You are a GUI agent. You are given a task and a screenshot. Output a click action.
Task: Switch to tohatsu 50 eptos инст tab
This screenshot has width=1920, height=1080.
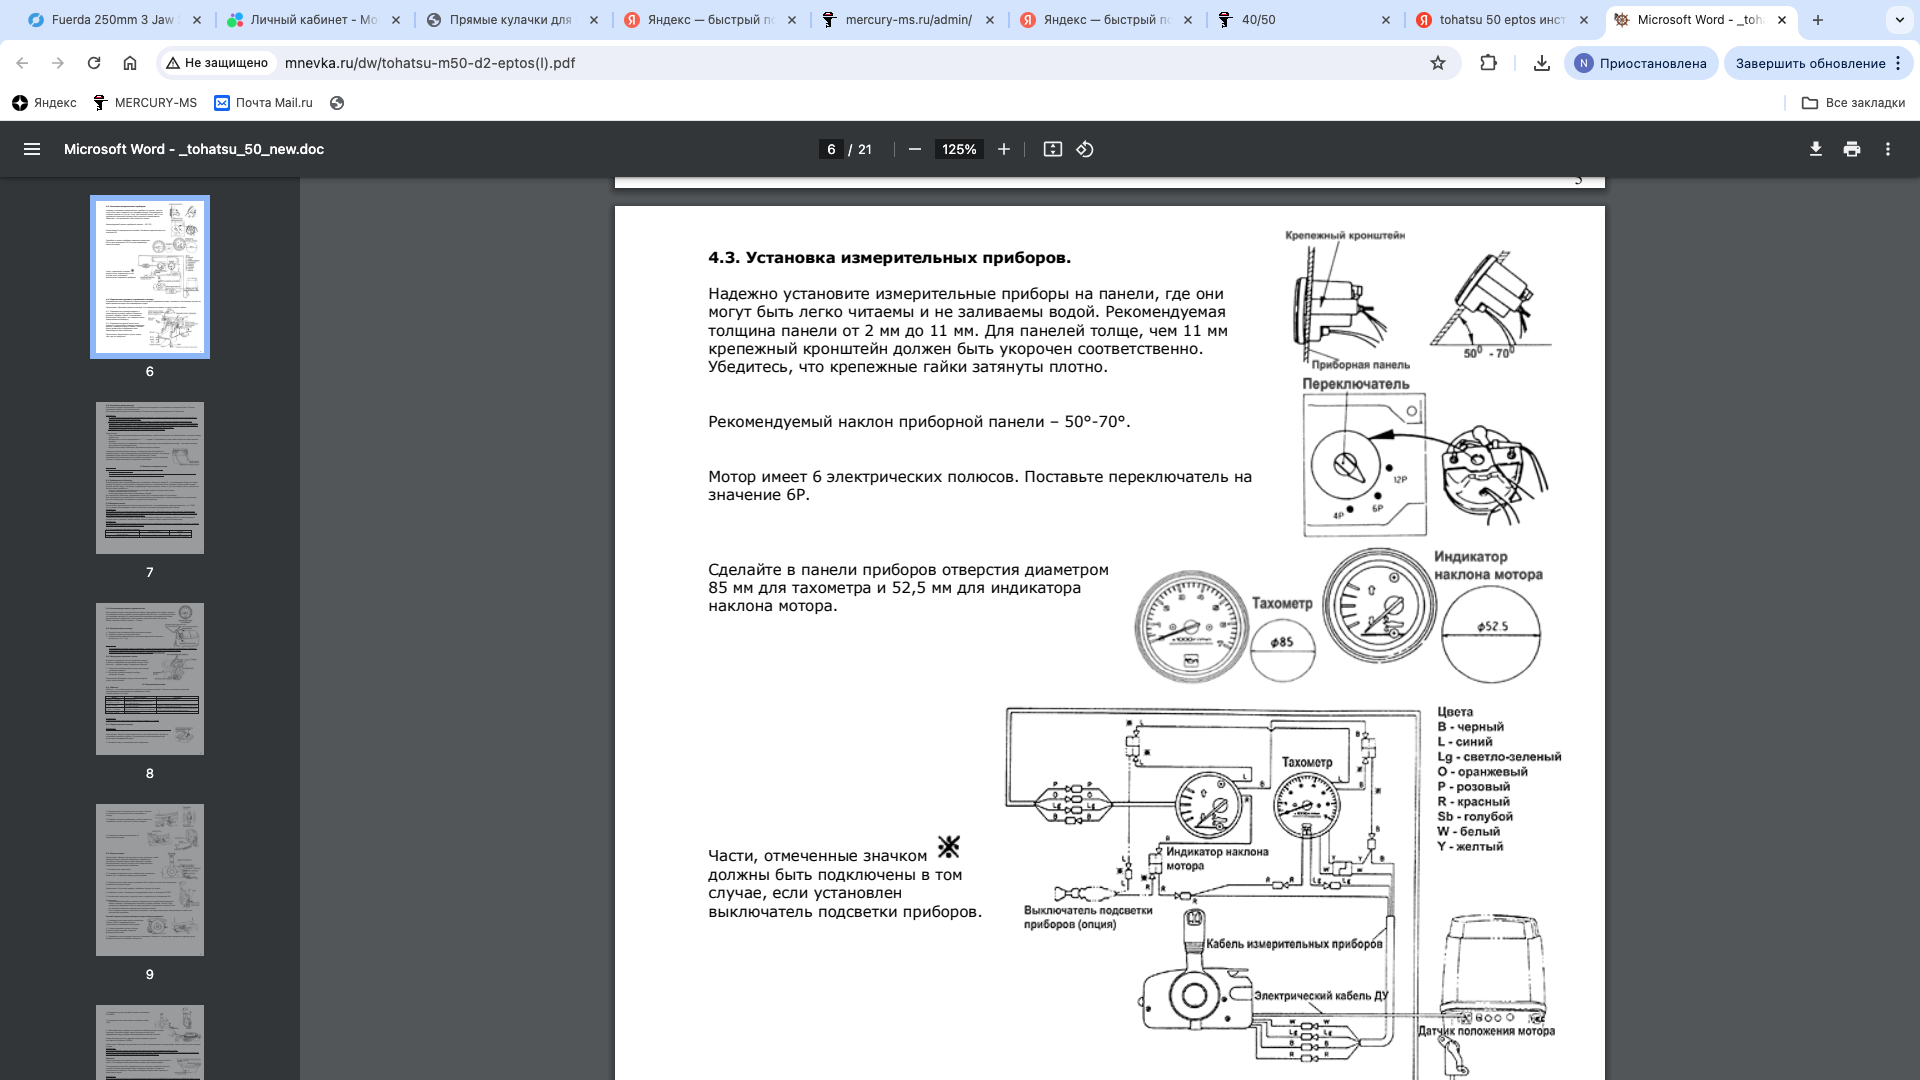pyautogui.click(x=1502, y=20)
